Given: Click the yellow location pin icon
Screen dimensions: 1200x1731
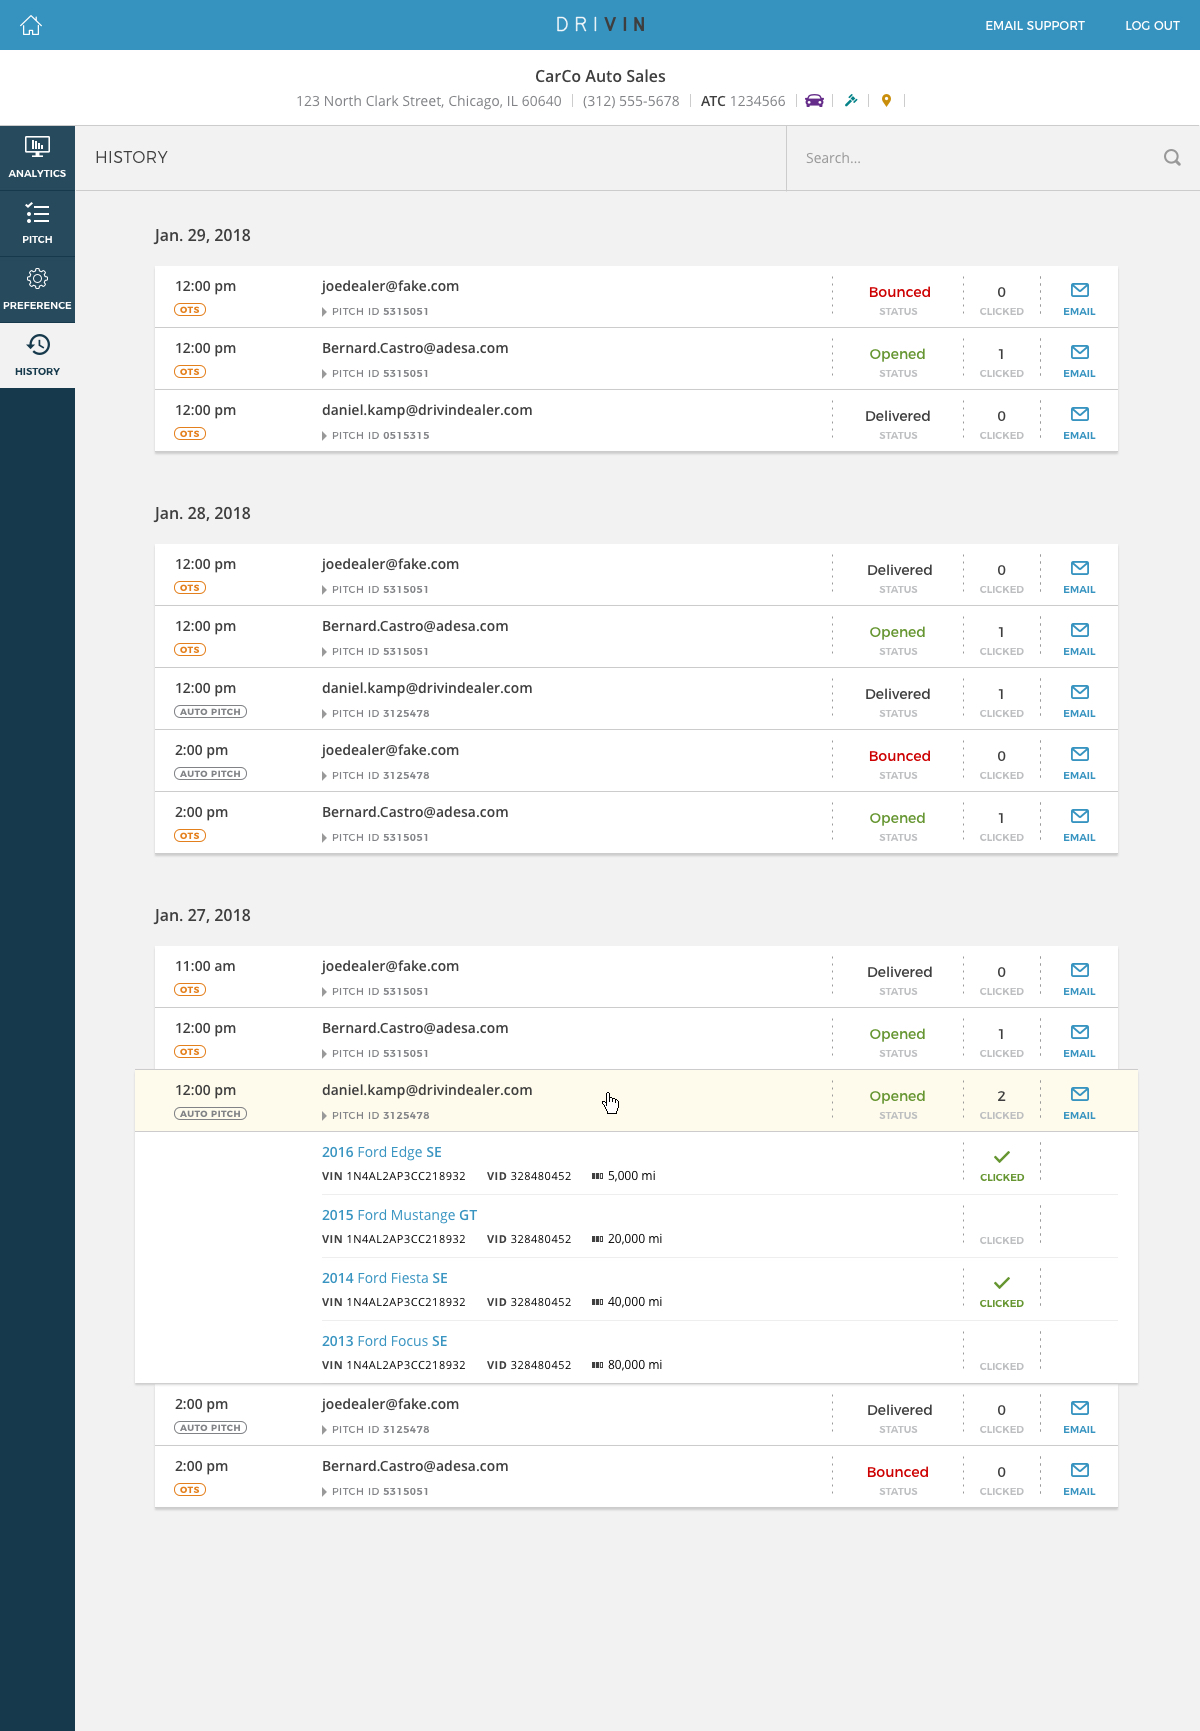Looking at the screenshot, I should click(x=886, y=100).
